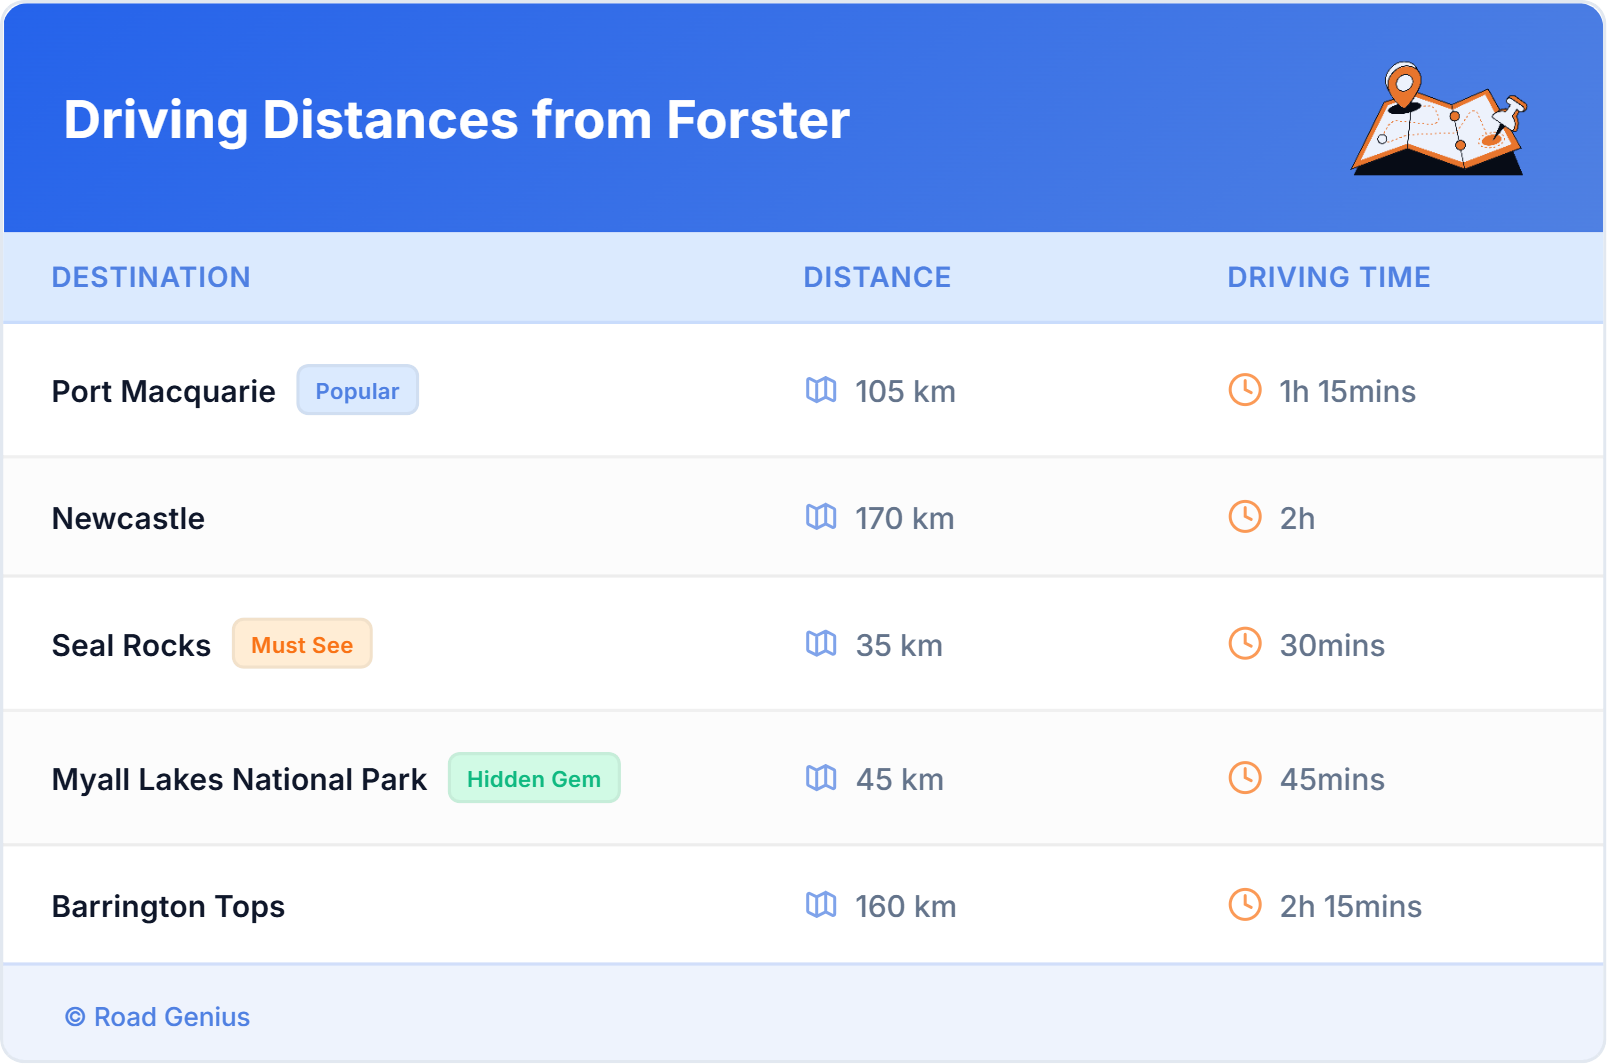
Task: Select the Barrington Tops destination name
Action: tap(168, 906)
